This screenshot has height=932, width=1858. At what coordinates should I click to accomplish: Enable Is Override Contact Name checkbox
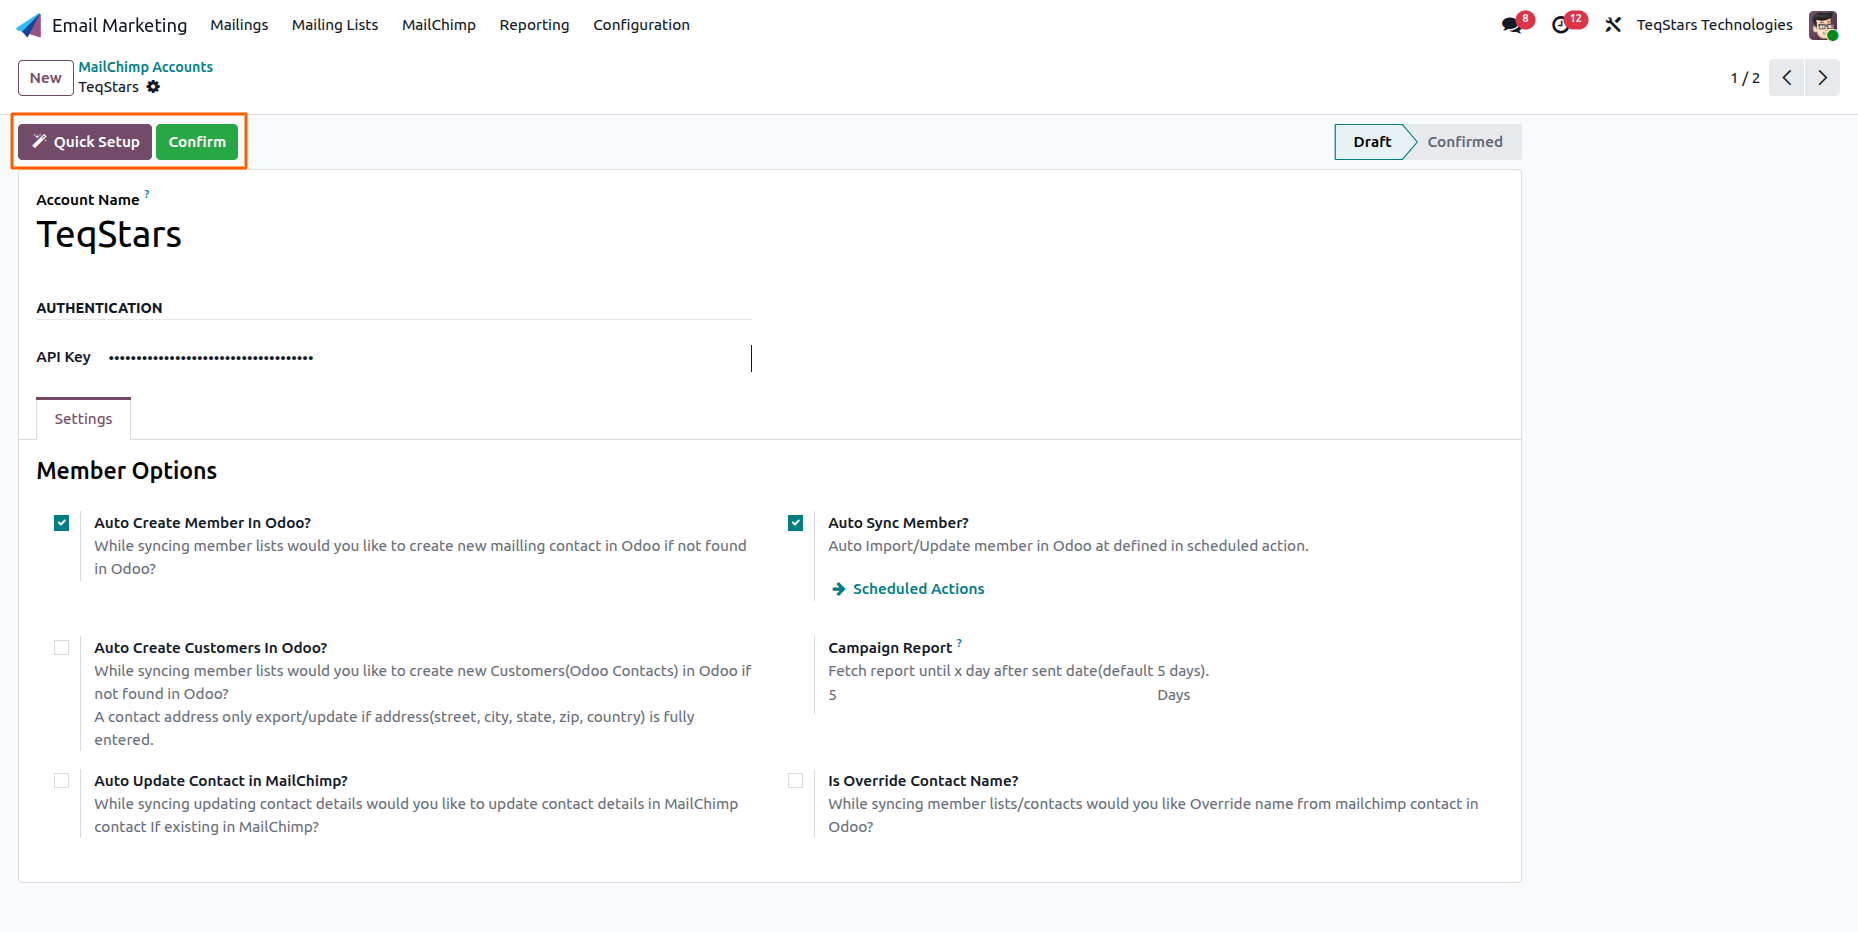point(796,781)
